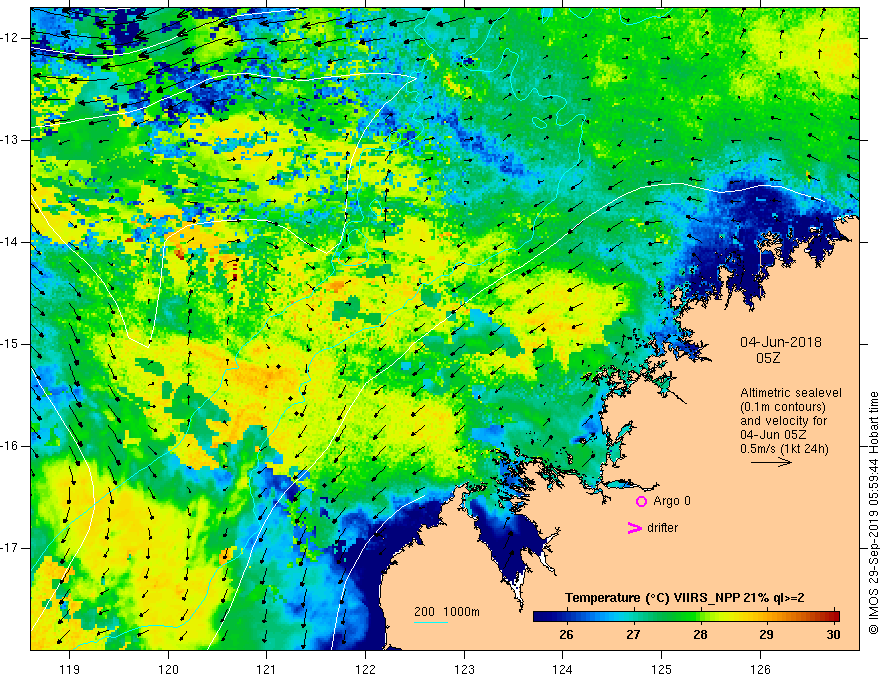Click the dark red 30° end of colorbar
Viewport: 880px width, 680px height.
(835, 617)
